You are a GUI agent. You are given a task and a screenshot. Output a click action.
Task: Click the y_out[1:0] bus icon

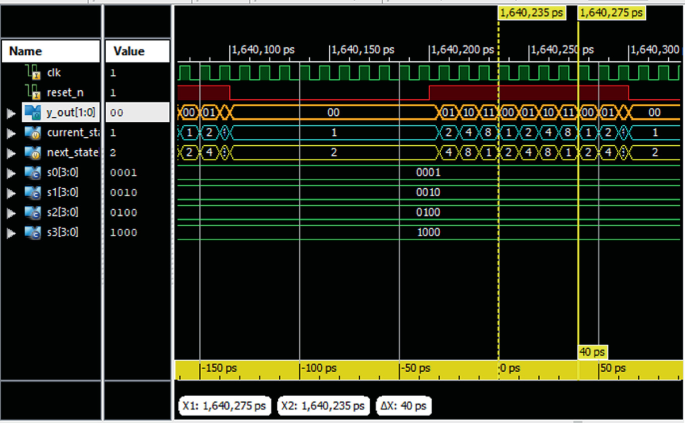tap(31, 112)
